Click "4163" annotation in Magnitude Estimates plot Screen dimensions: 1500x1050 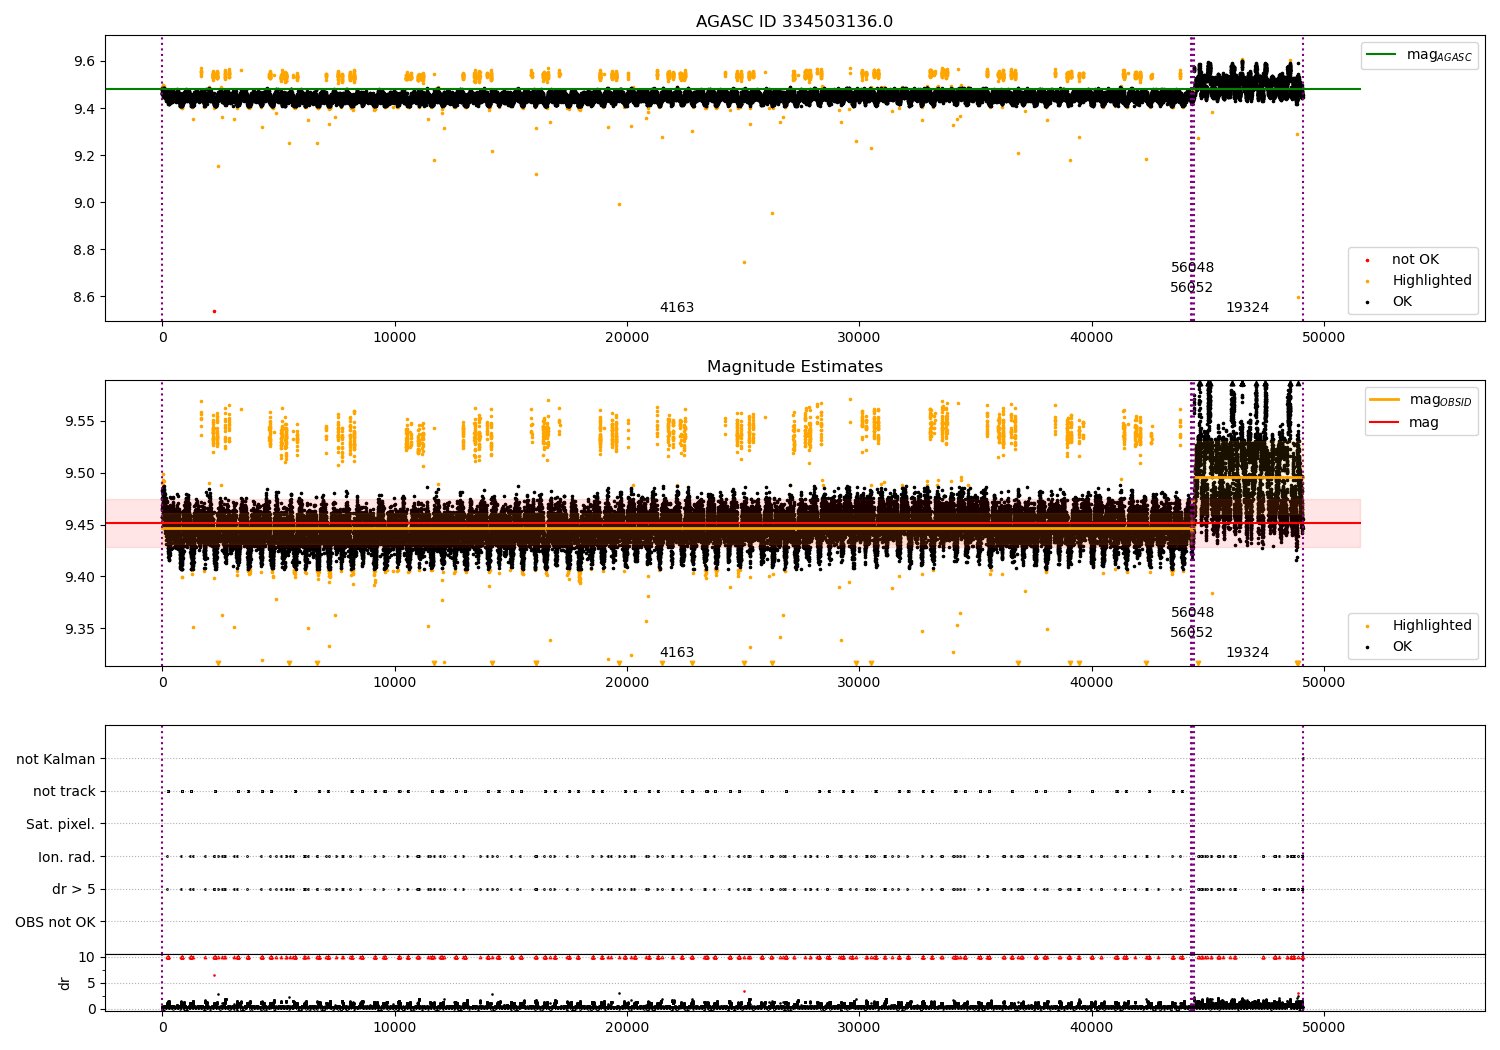(677, 653)
